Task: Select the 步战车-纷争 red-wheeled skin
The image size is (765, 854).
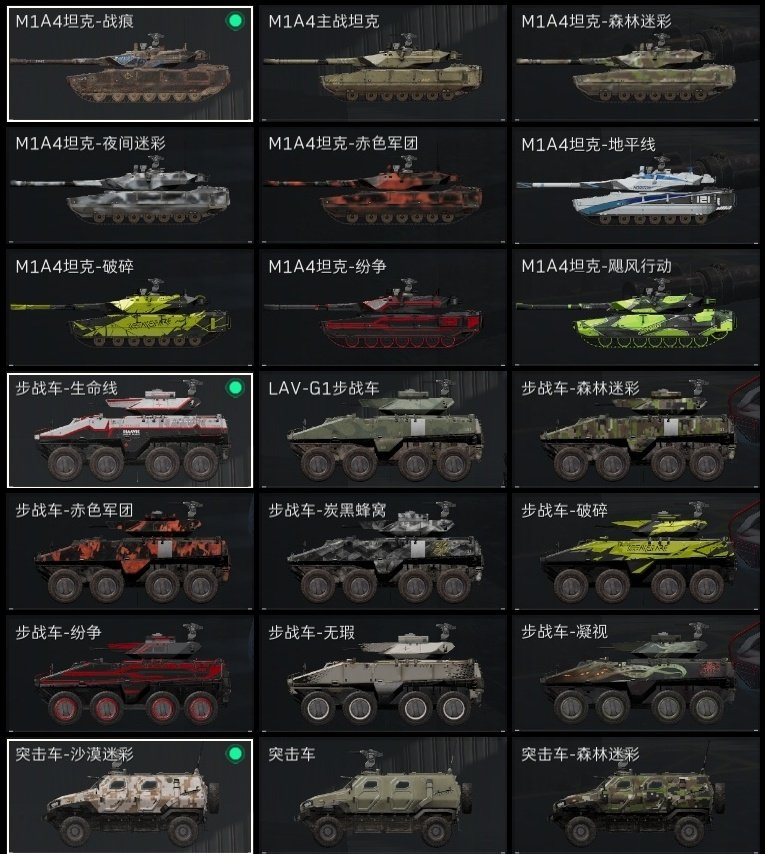Action: (x=130, y=674)
